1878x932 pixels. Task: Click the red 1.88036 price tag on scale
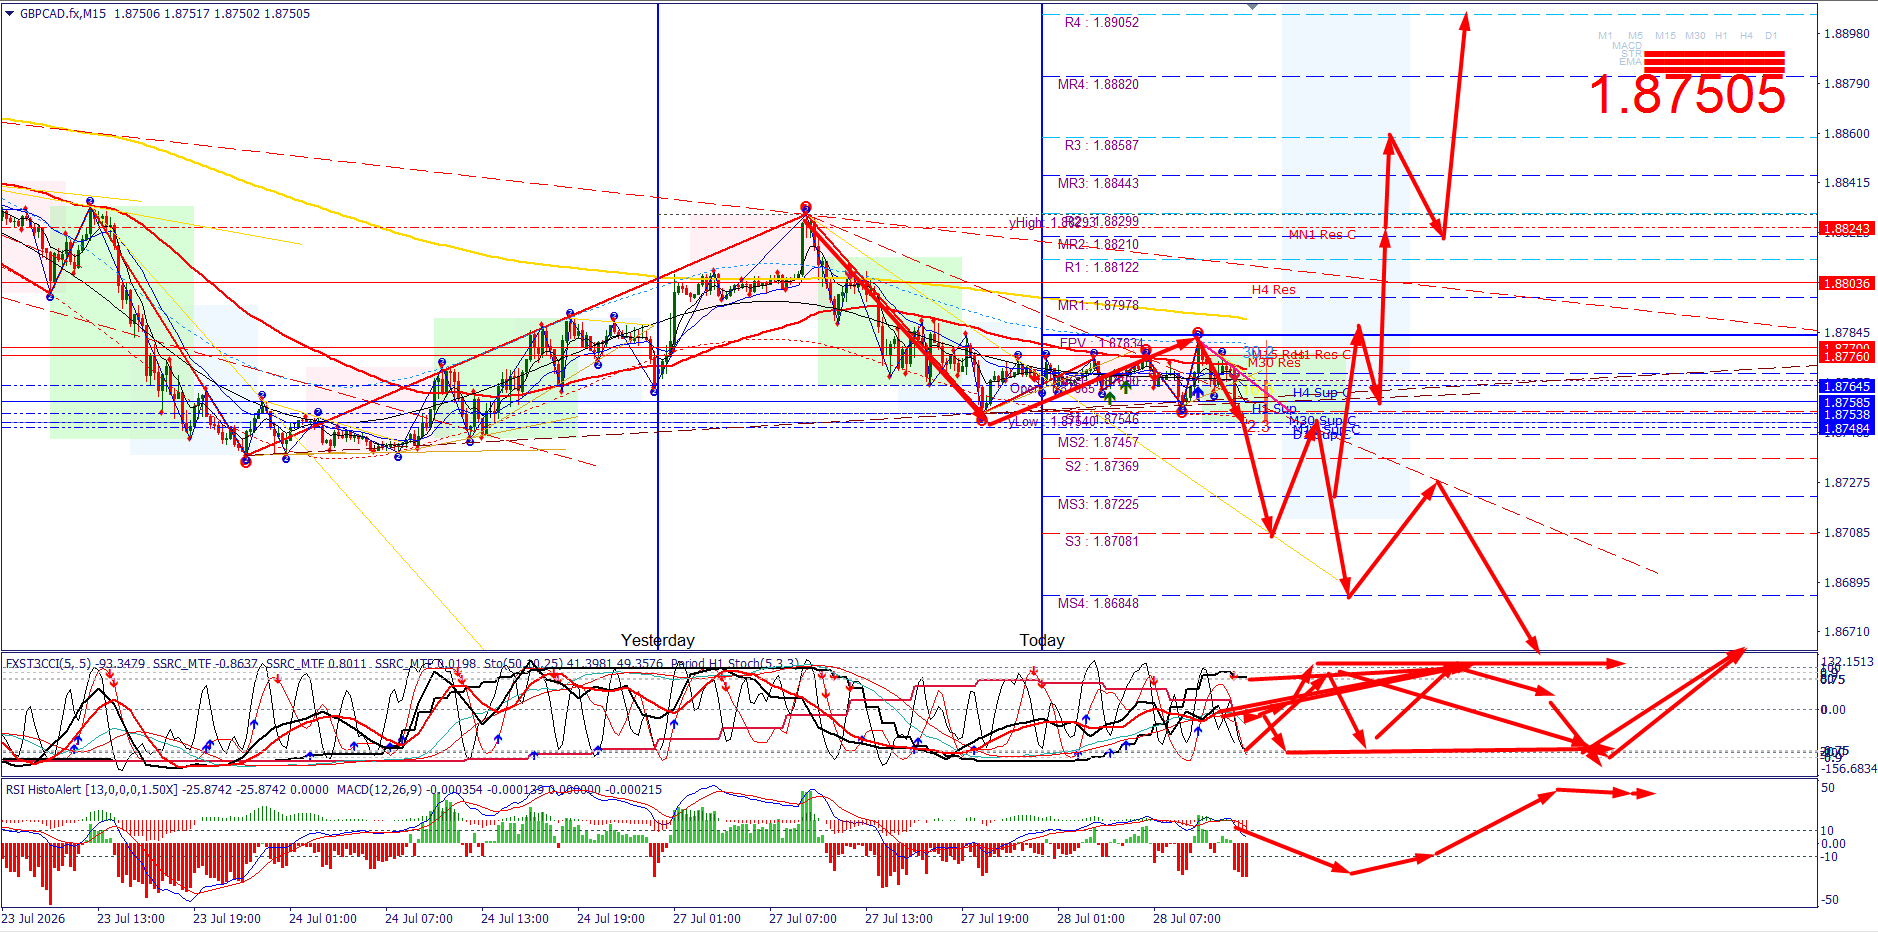[1846, 284]
